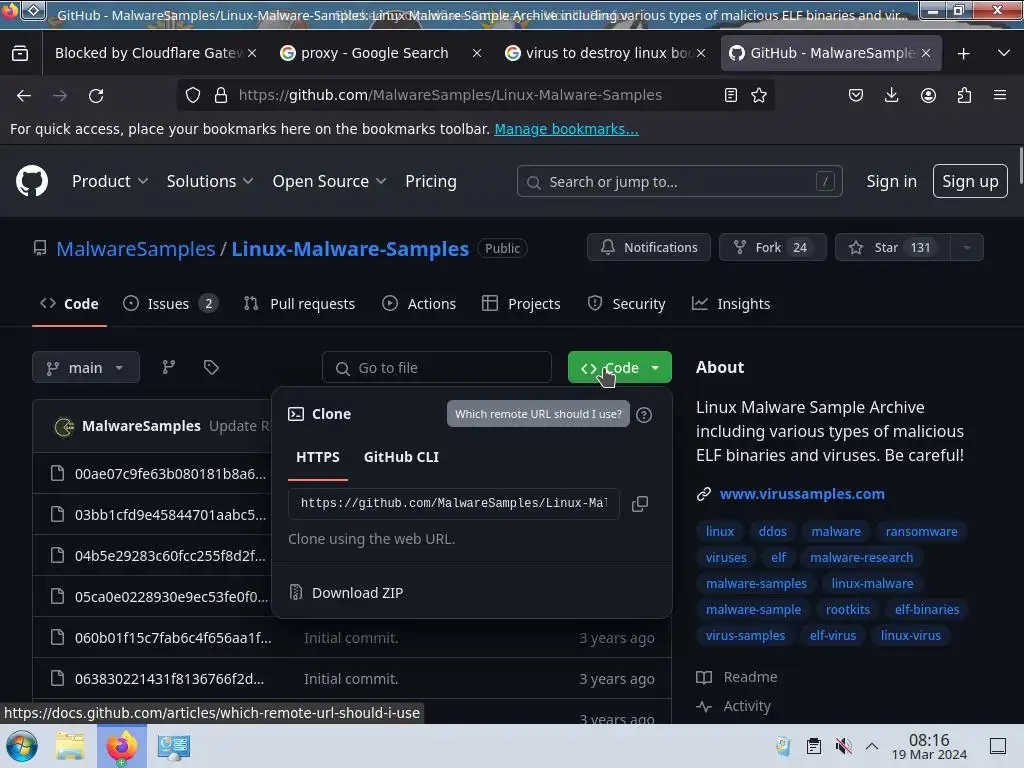
Task: Expand the Product menu
Action: [x=110, y=181]
